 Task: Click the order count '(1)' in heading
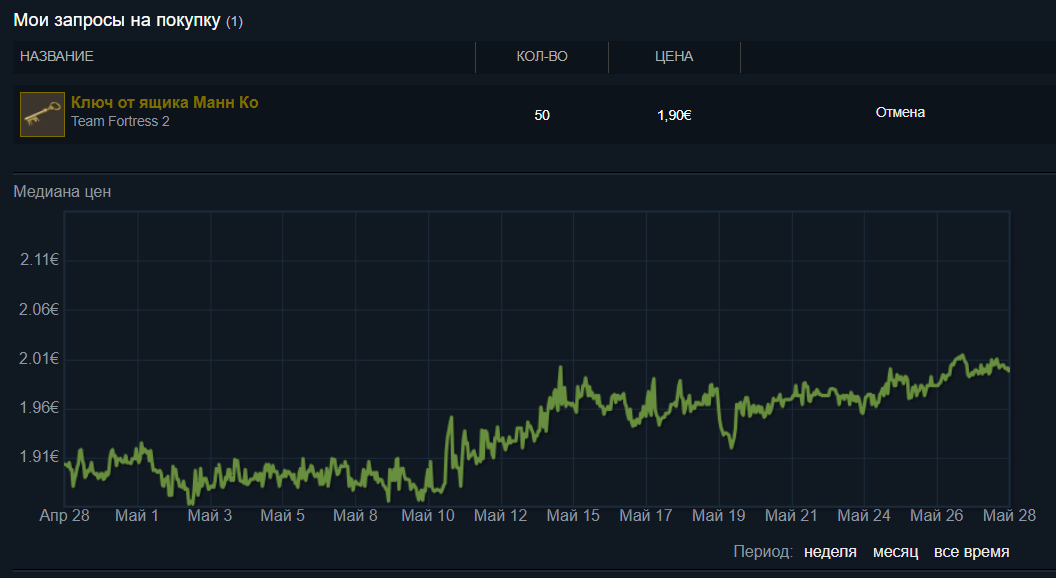click(x=234, y=22)
